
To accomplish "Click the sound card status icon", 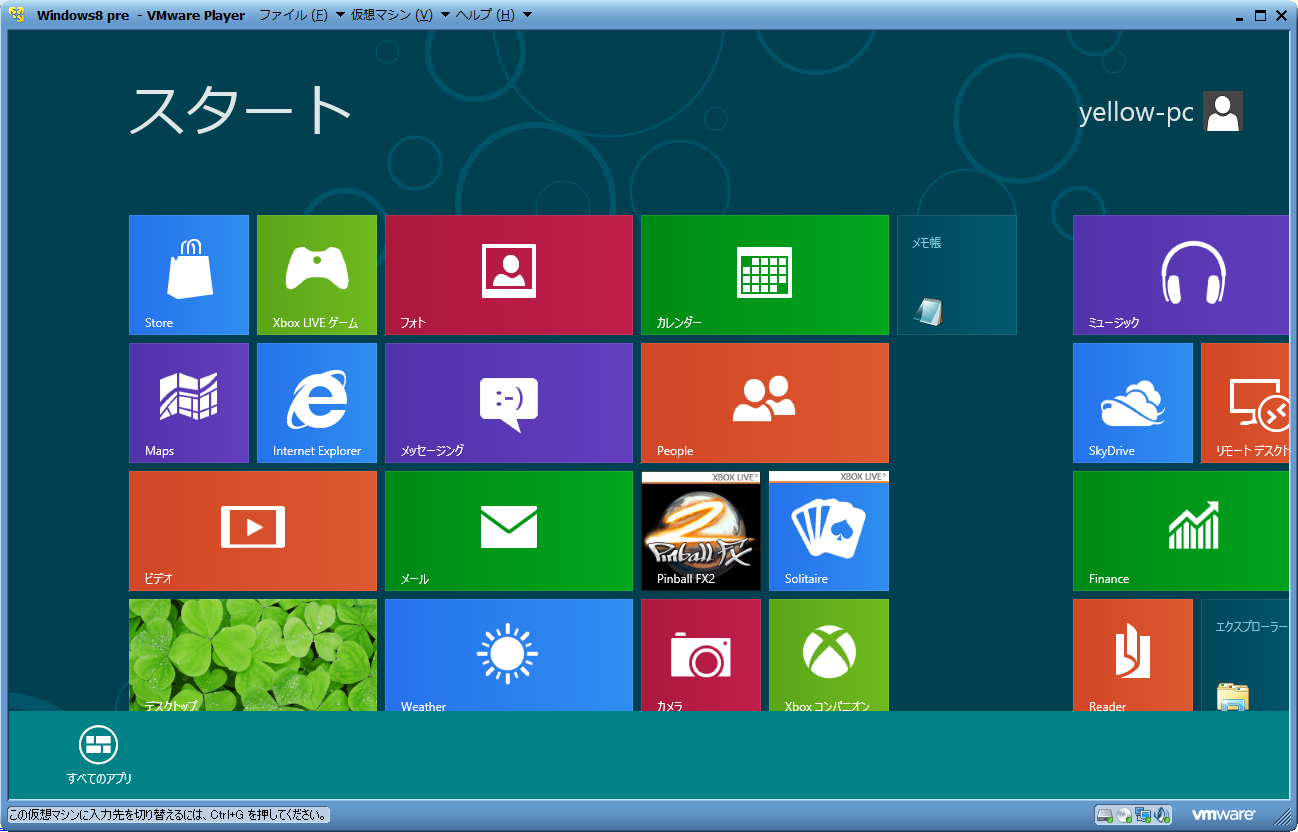I will tap(1161, 814).
